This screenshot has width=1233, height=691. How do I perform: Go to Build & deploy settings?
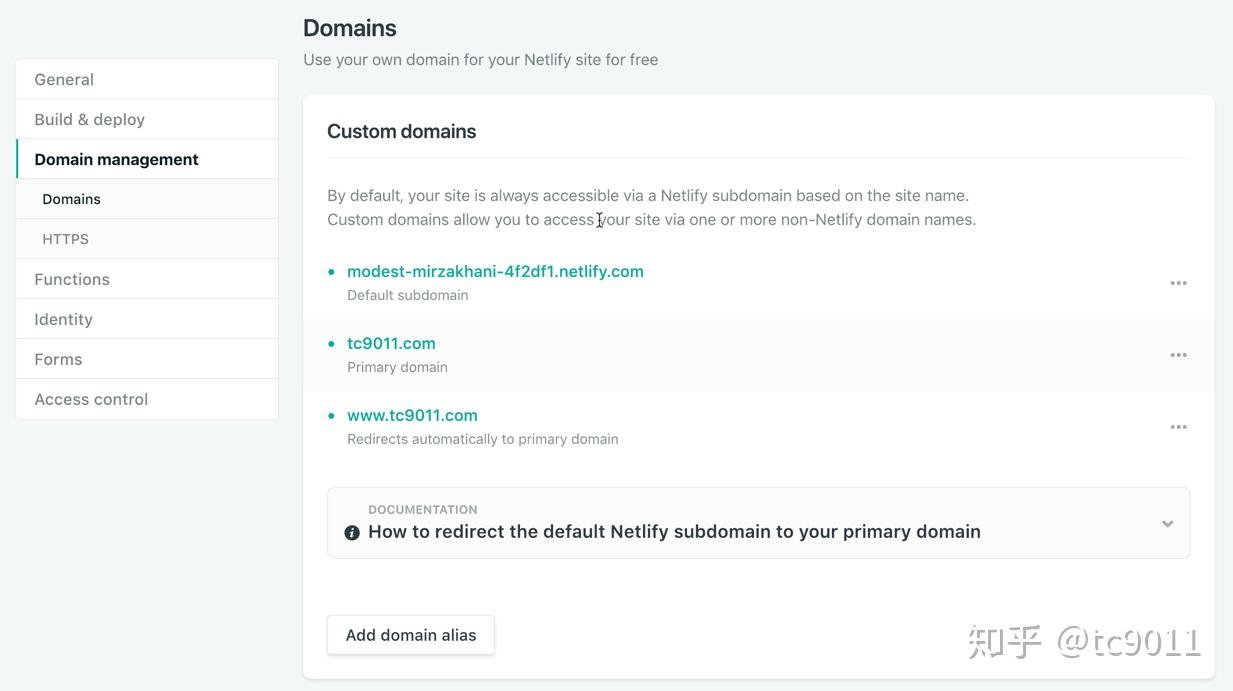coord(89,119)
